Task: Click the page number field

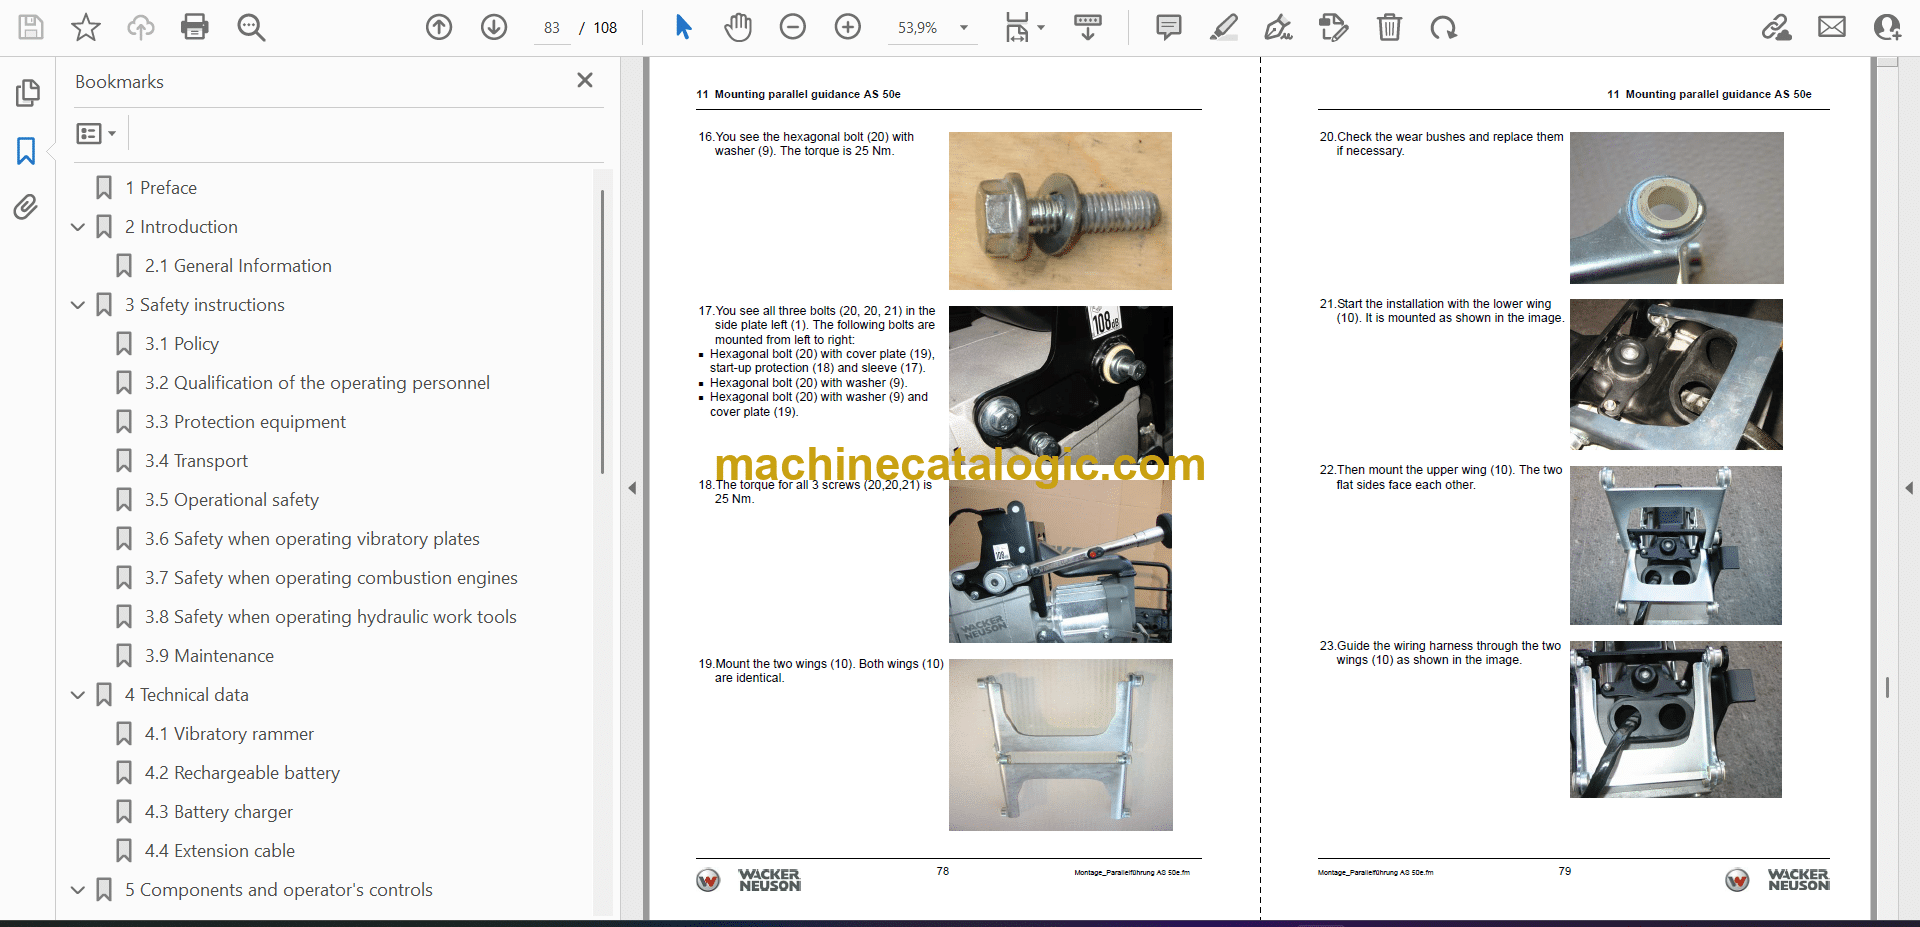Action: point(552,28)
